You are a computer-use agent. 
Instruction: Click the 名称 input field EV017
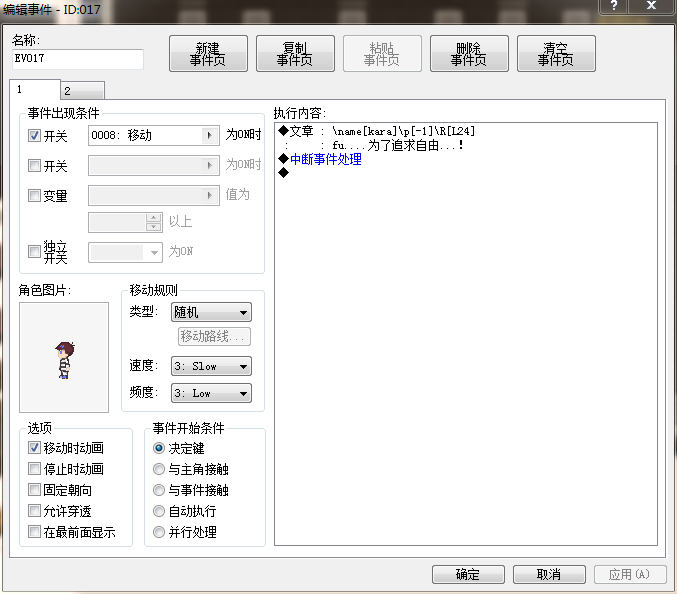coord(78,59)
